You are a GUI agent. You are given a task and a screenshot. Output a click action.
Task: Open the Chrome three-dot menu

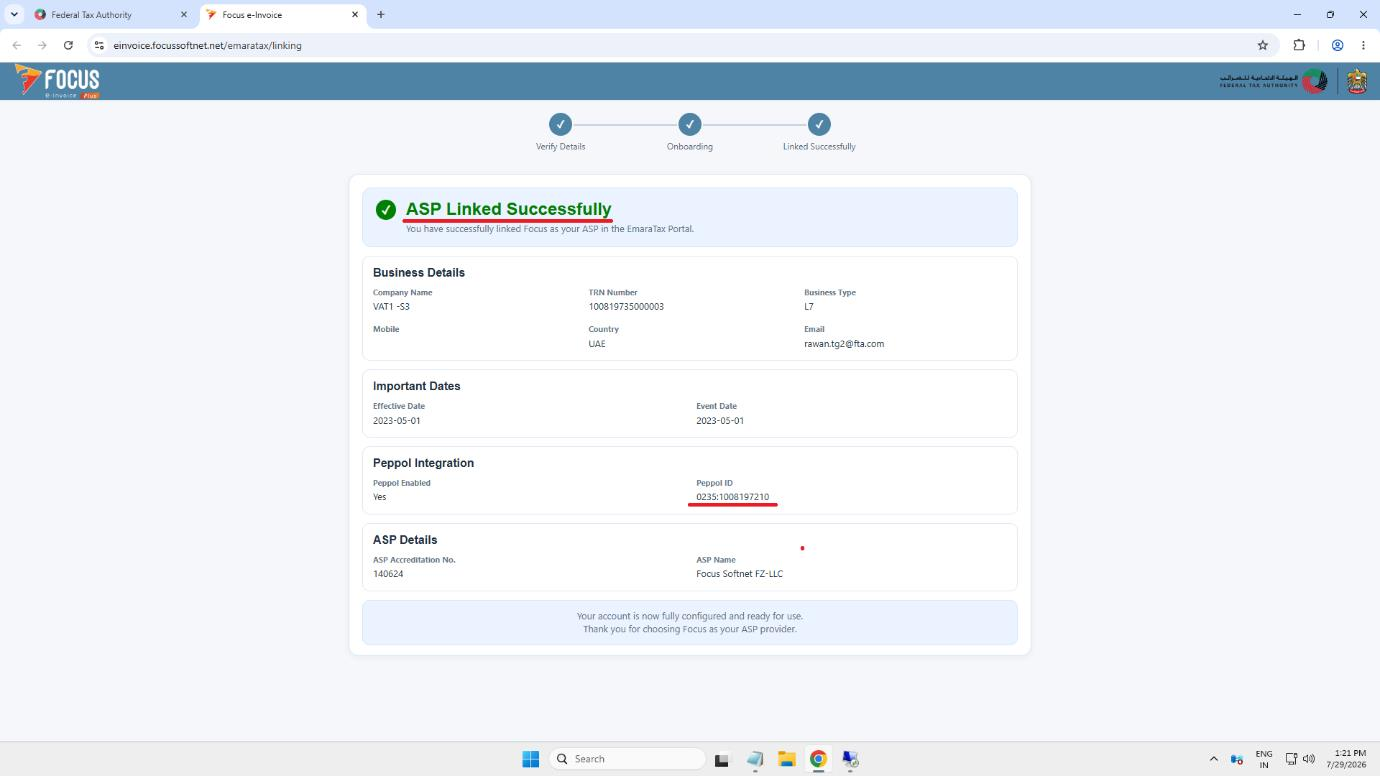1363,45
